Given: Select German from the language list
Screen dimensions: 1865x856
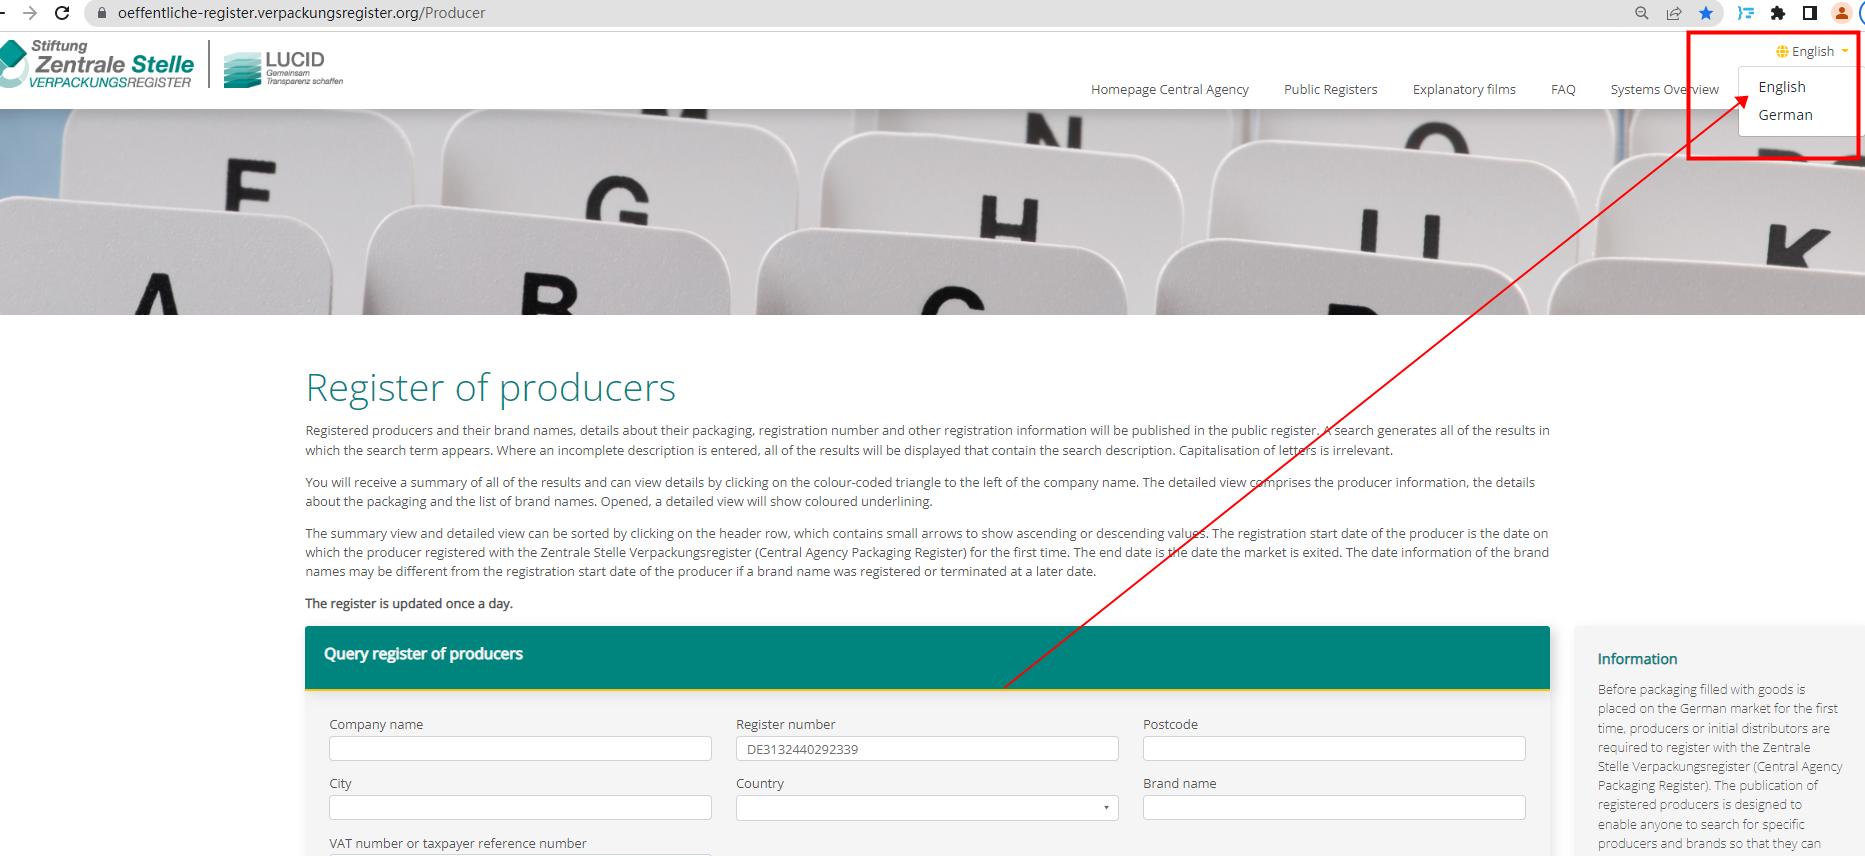Looking at the screenshot, I should [x=1785, y=115].
